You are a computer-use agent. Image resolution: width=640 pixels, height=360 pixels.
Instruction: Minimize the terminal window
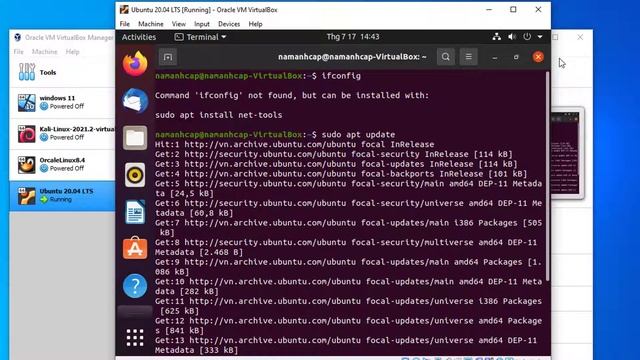click(495, 57)
